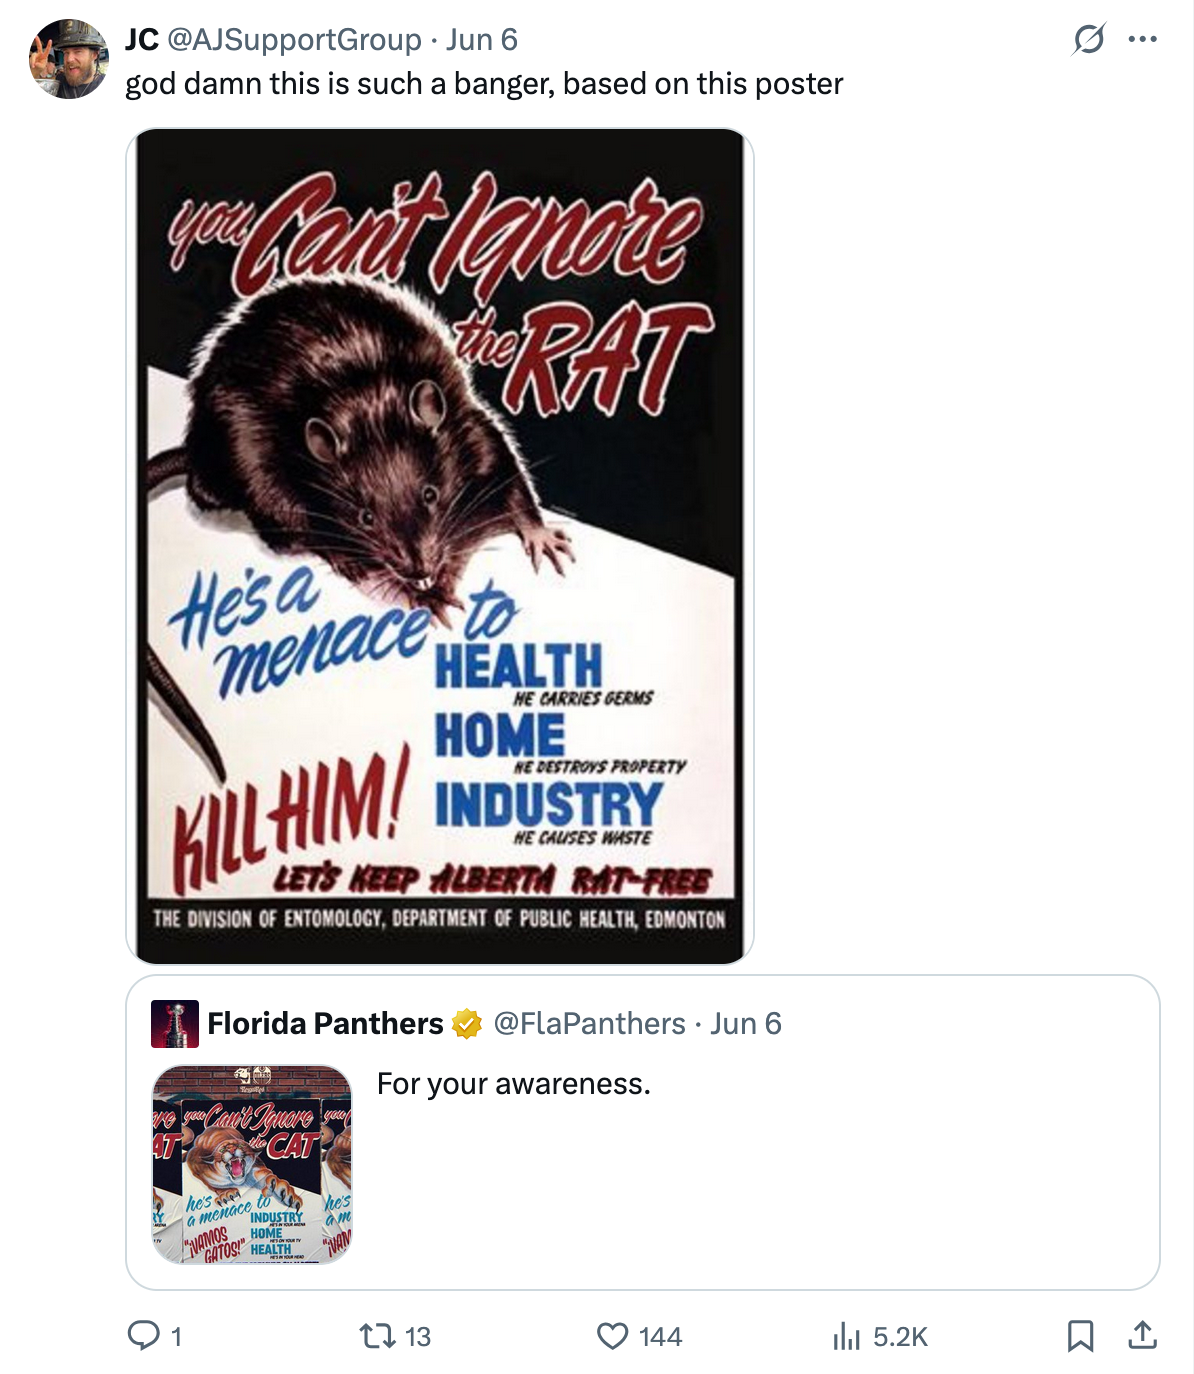
Task: Open JC's profile avatar
Action: point(68,59)
